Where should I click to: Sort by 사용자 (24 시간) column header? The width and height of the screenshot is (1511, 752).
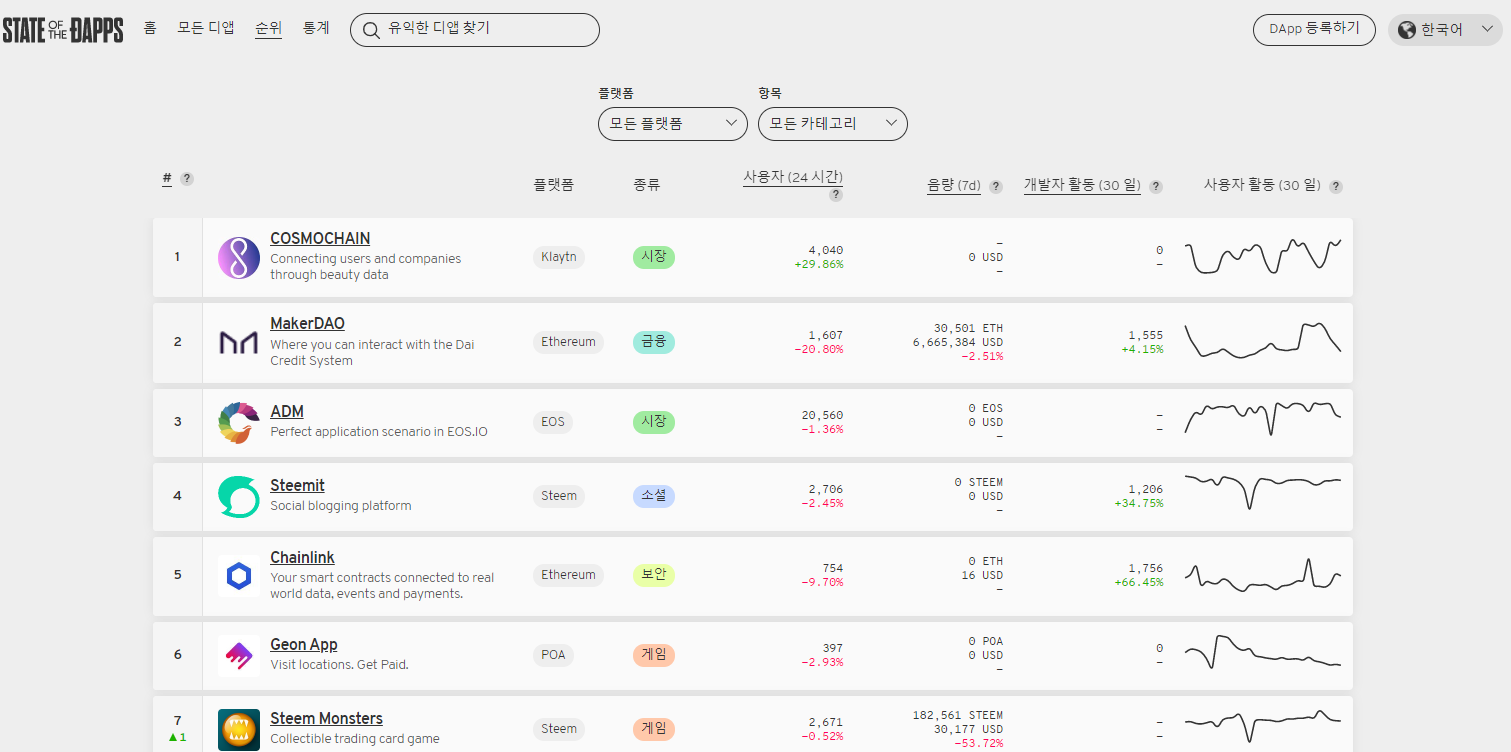point(793,177)
